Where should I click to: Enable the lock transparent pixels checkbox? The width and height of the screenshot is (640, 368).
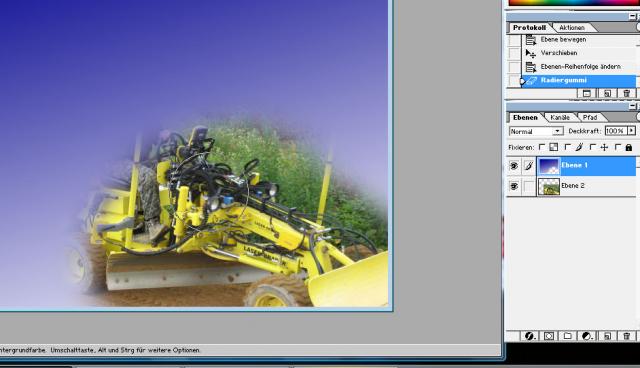[542, 147]
